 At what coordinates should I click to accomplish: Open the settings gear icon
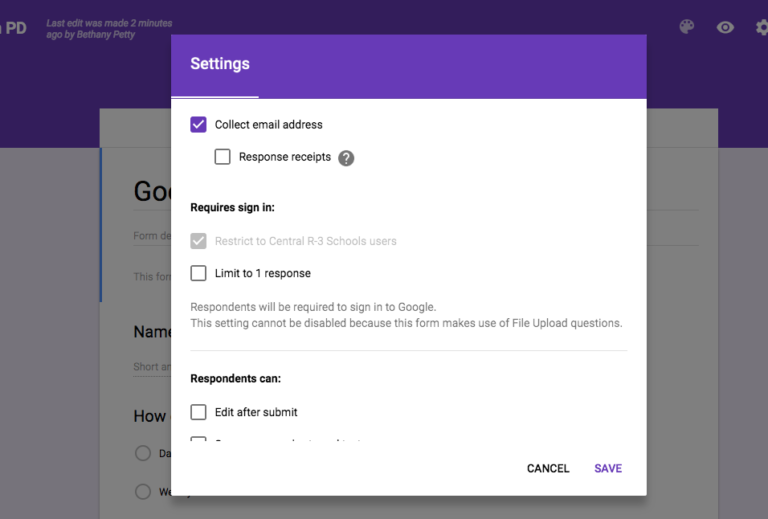click(762, 27)
